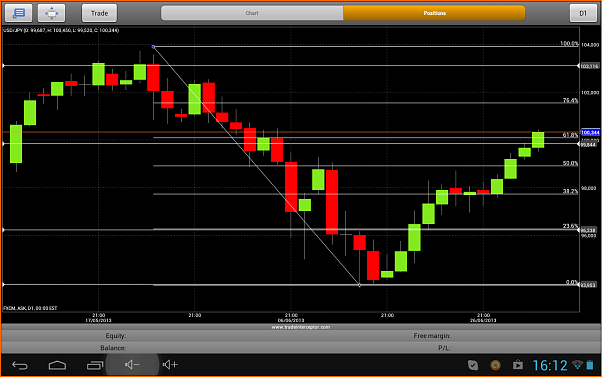Click the 61.8% Fibonacci level label

pos(570,135)
